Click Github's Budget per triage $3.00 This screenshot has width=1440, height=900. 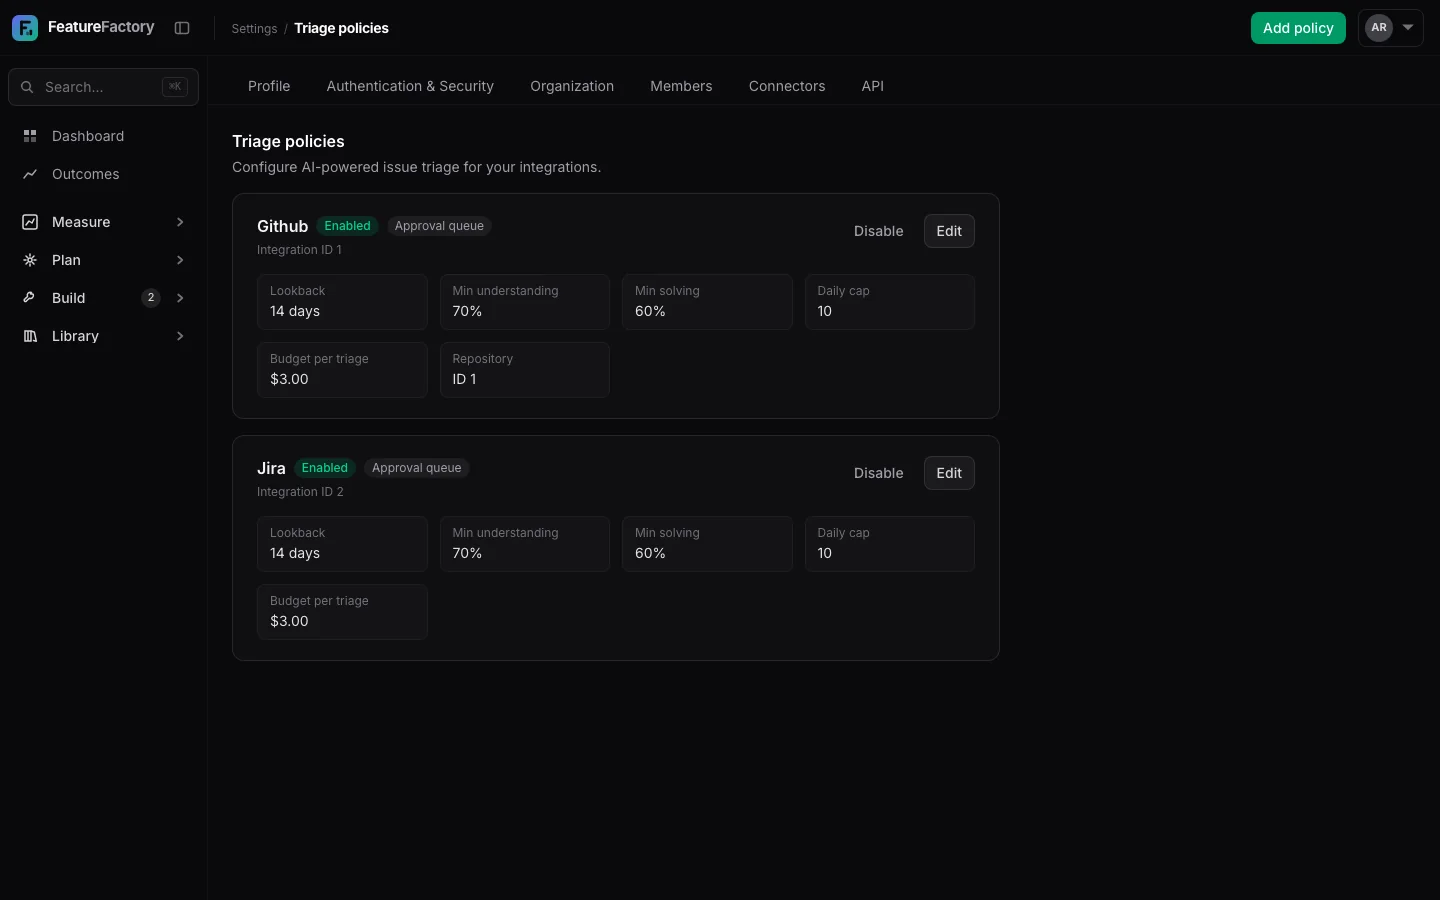[x=342, y=370]
